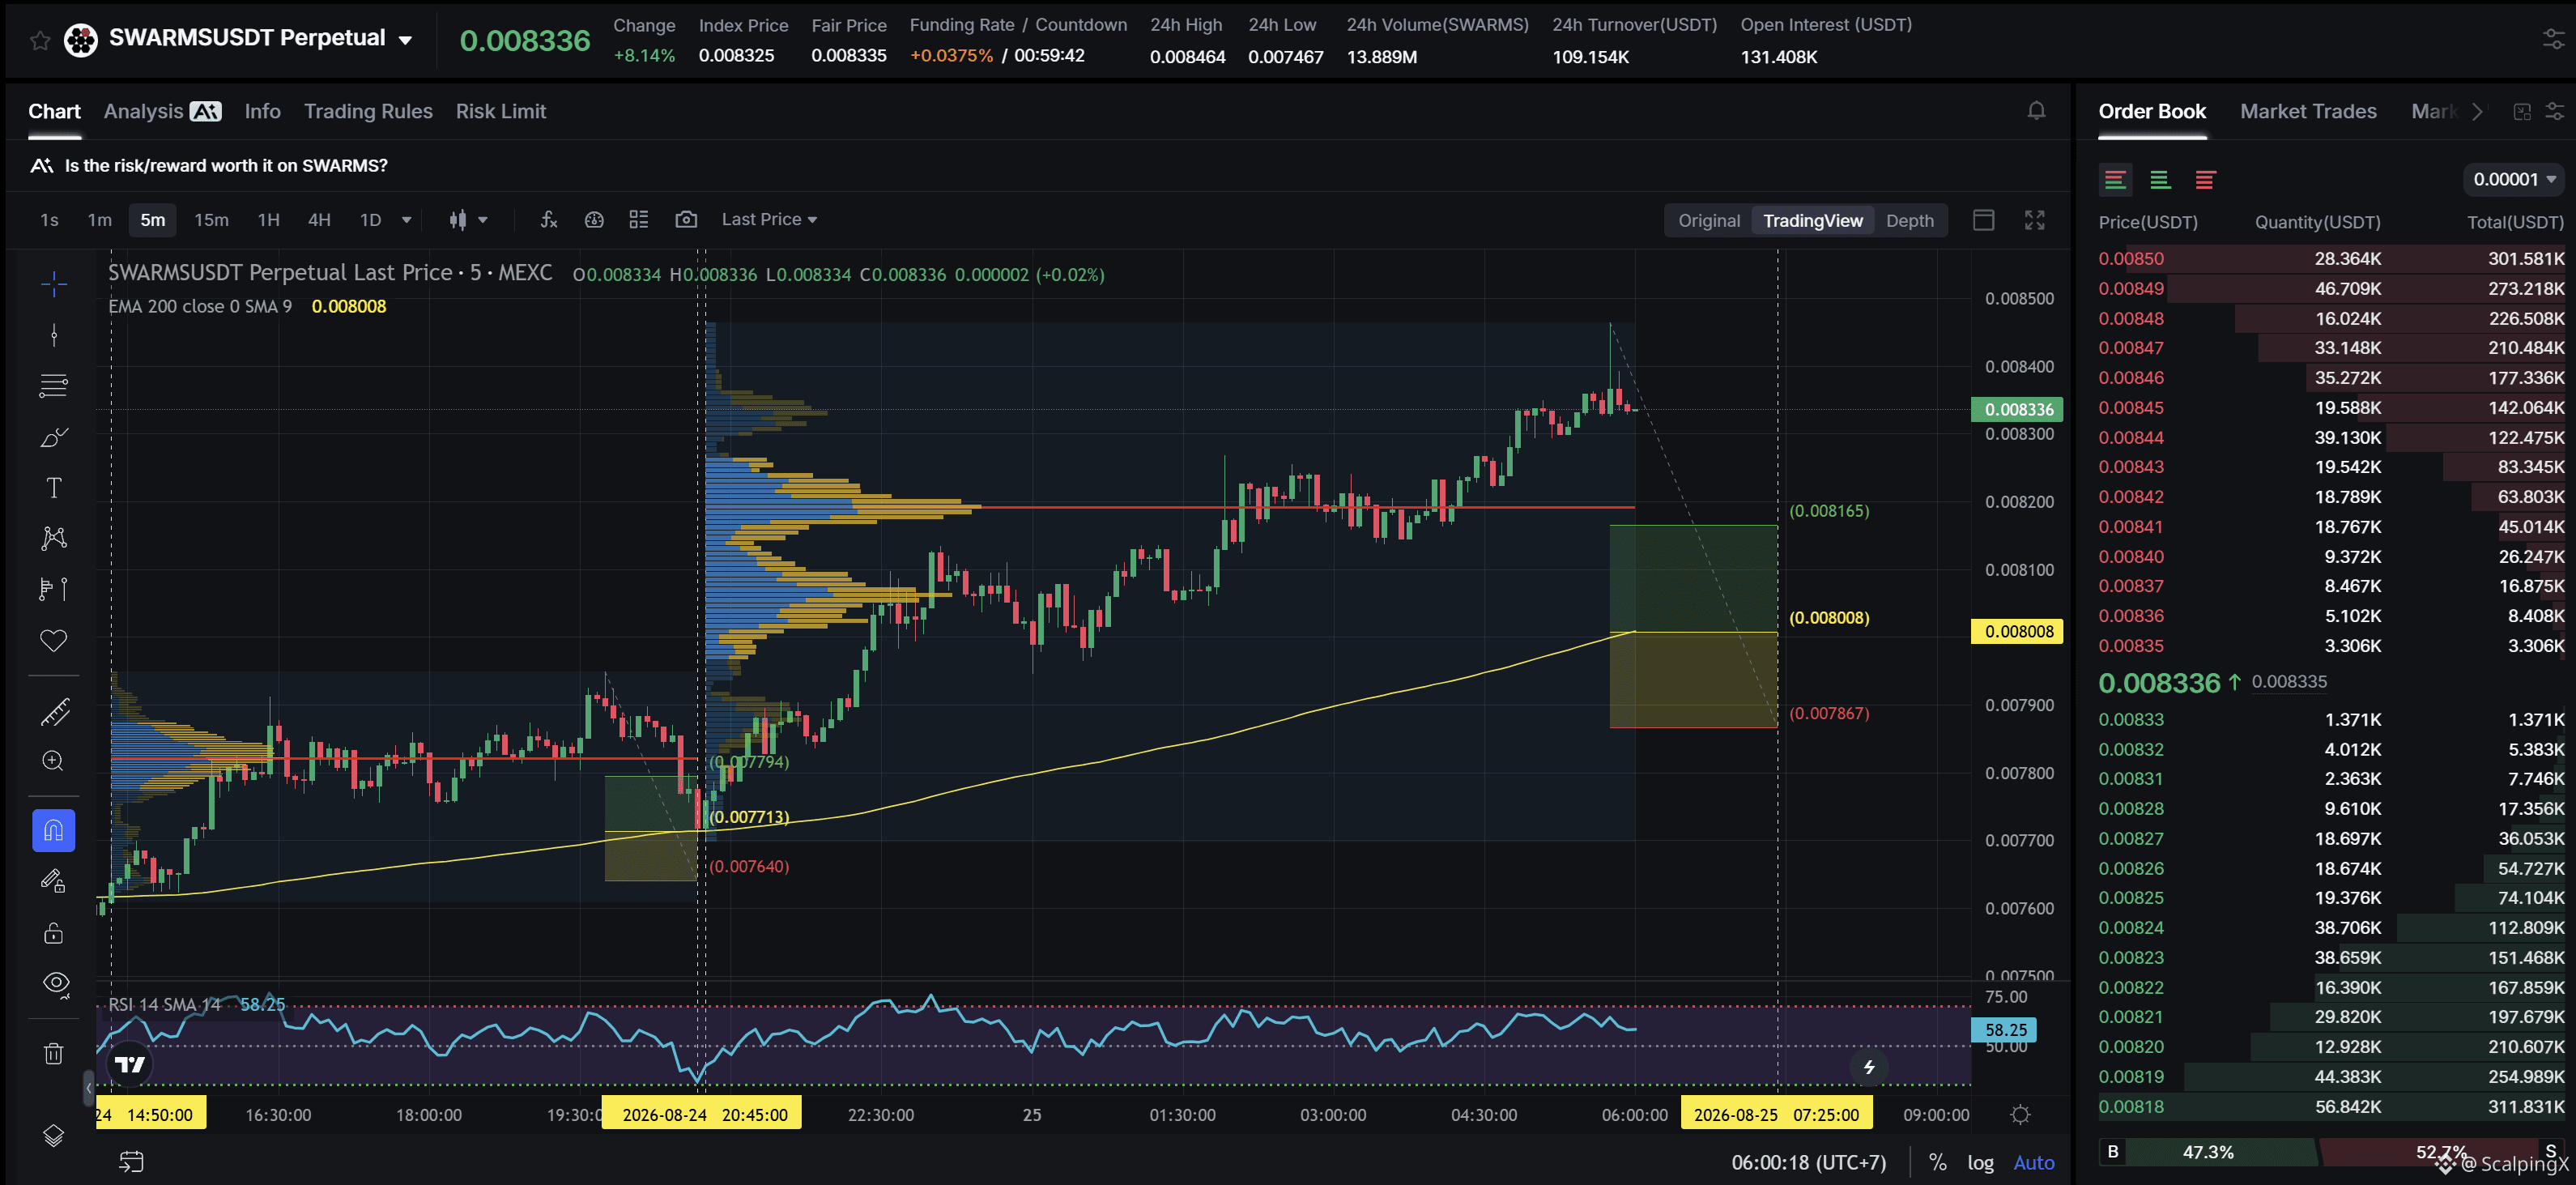Jump to latest bar with lightning icon
Viewport: 2576px width, 1185px height.
1869,1067
